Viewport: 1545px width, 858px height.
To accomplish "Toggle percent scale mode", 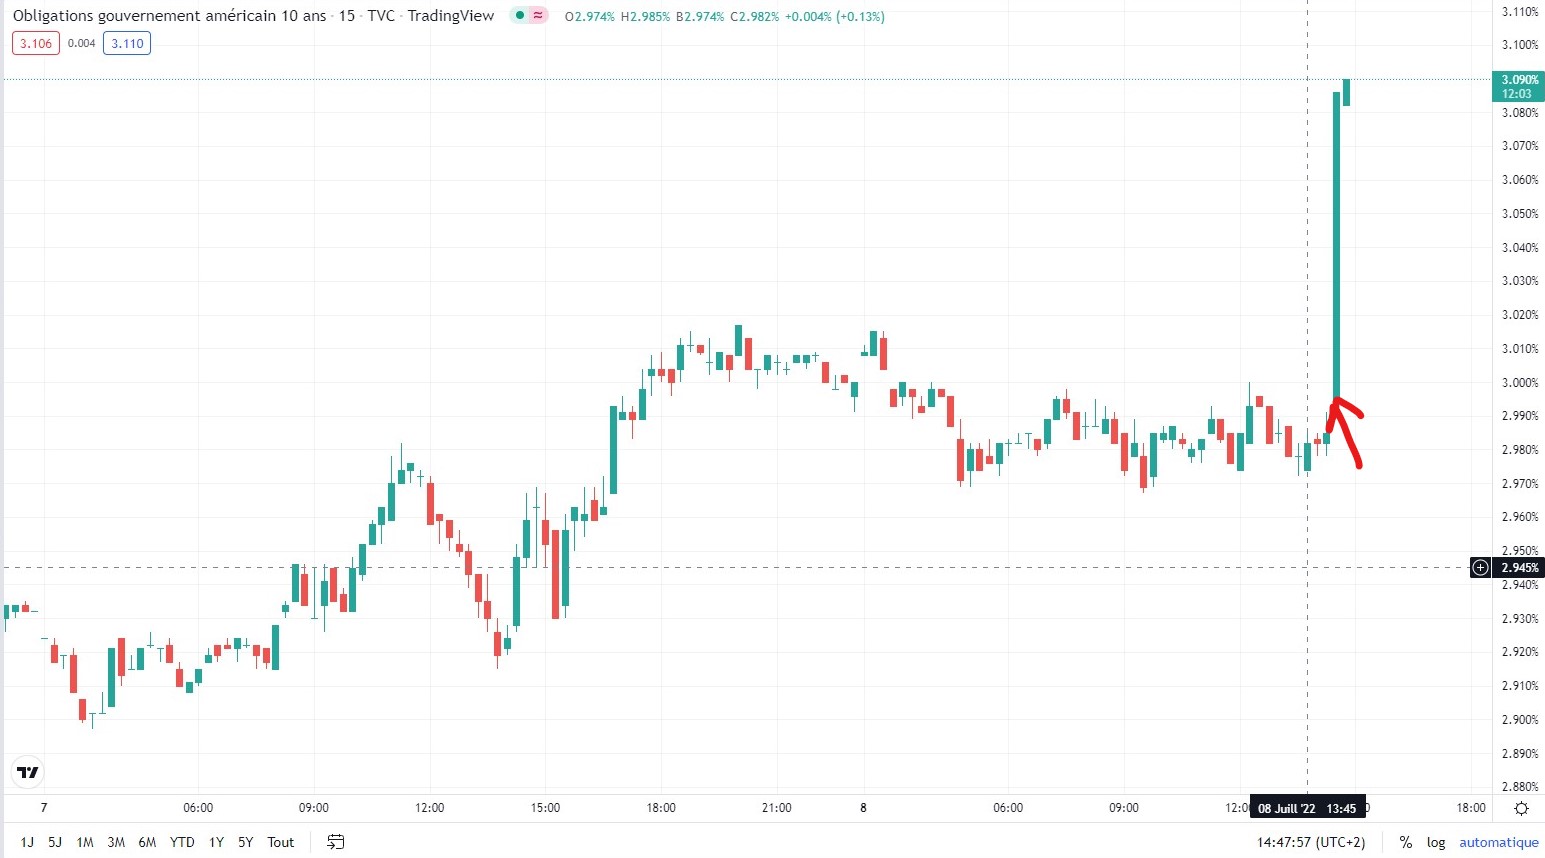I will pyautogui.click(x=1405, y=842).
